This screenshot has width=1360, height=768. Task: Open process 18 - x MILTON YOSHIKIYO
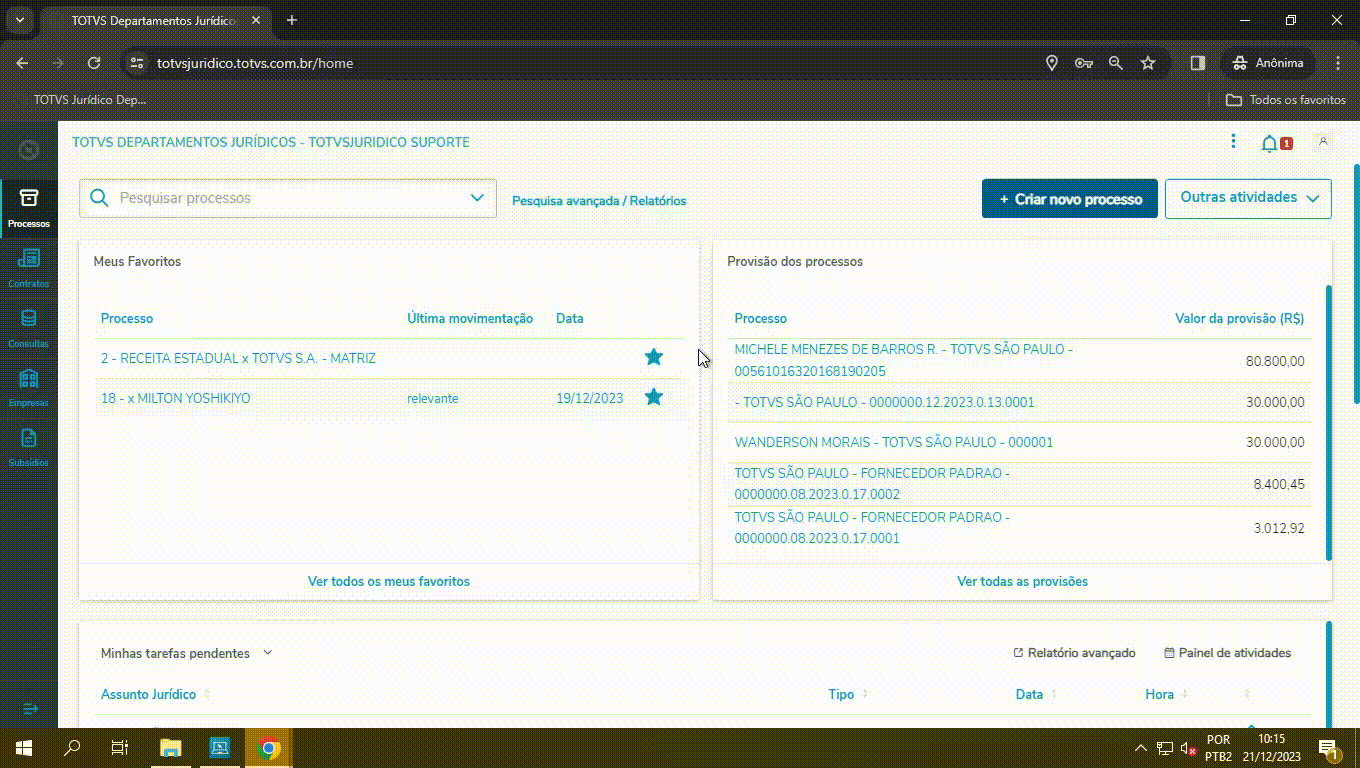(176, 398)
